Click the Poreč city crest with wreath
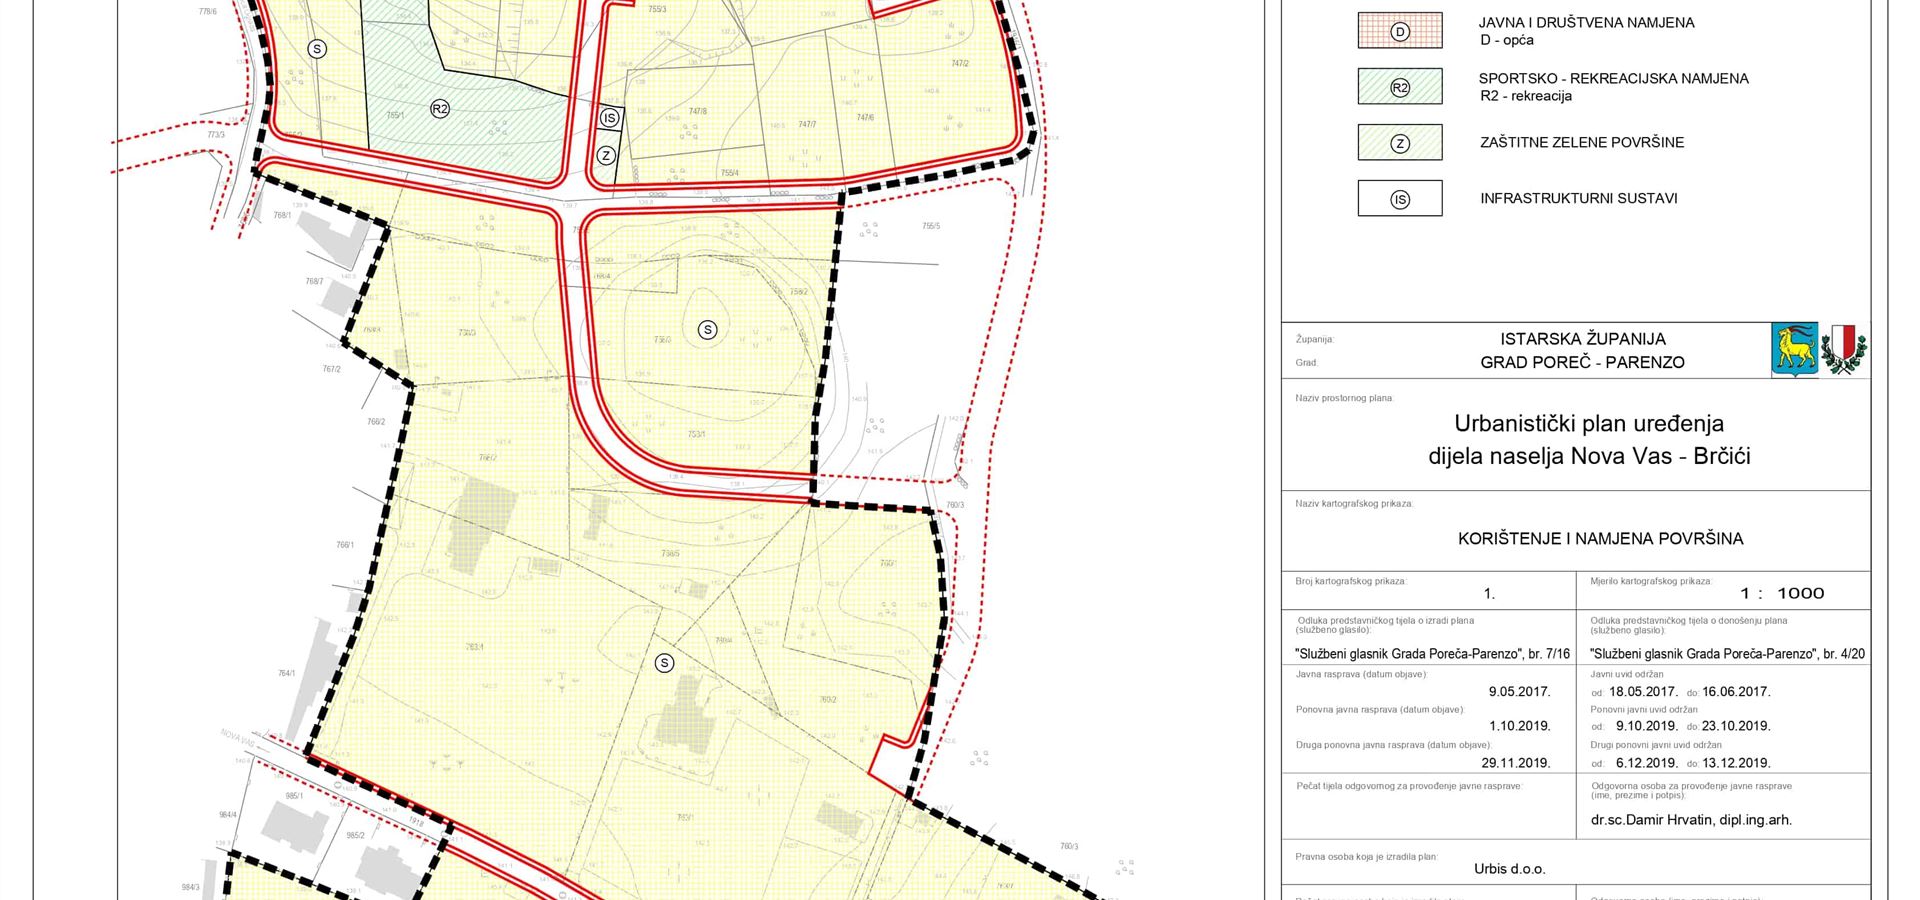Screen dimensions: 1920x900 click(x=1843, y=349)
